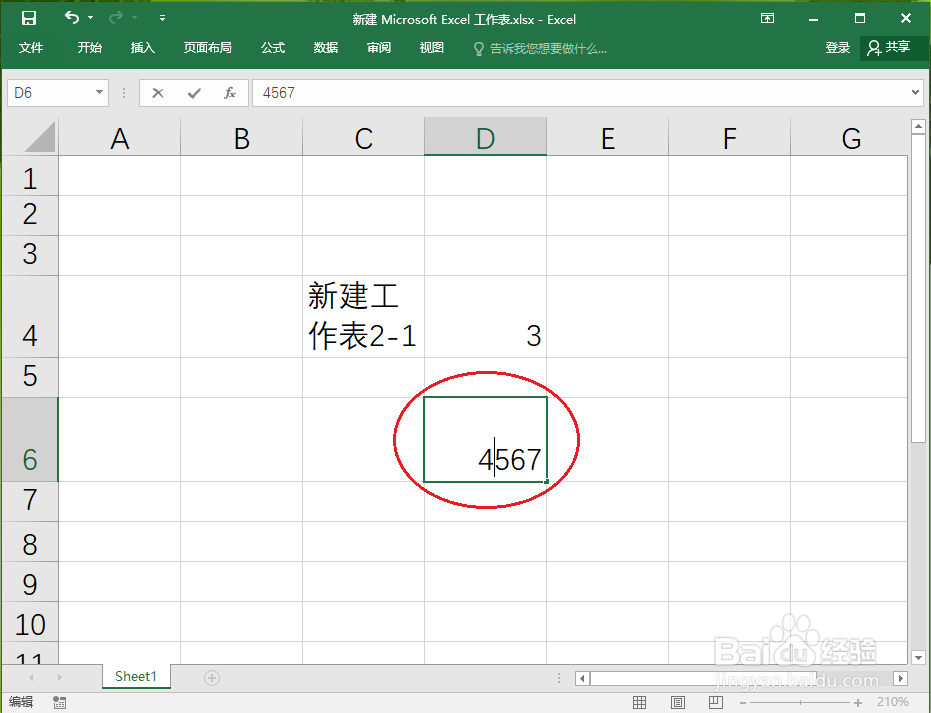This screenshot has height=713, width=931.
Task: Increase zoom using the zoom slider plus
Action: [858, 702]
